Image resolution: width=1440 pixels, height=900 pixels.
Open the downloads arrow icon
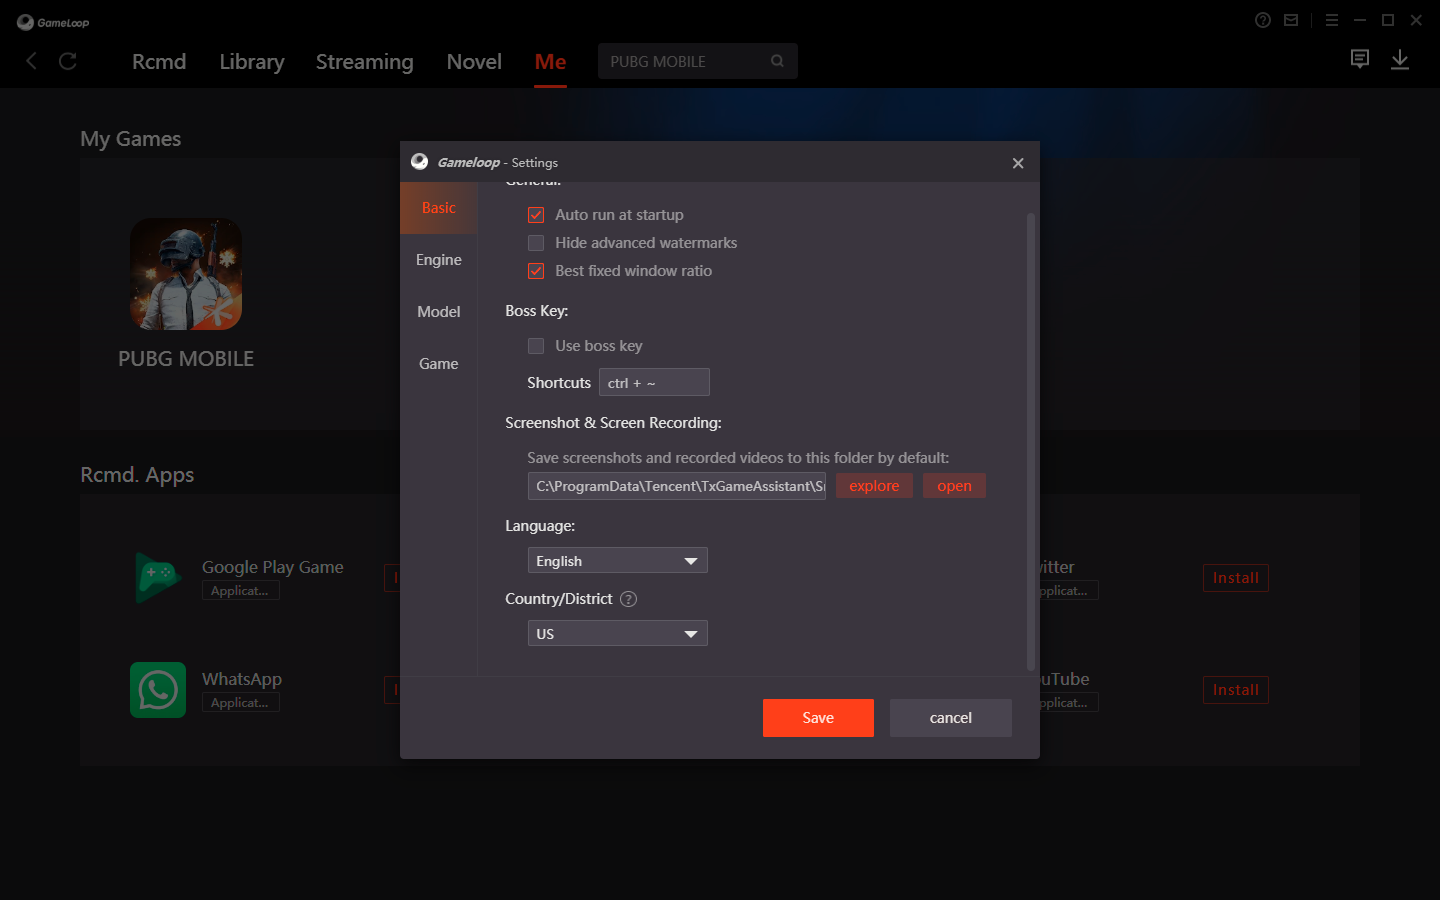tap(1400, 60)
